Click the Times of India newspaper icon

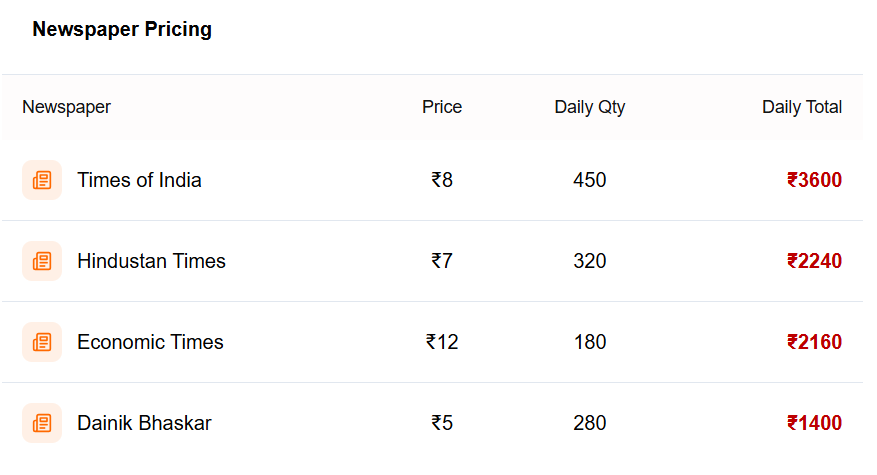(42, 180)
